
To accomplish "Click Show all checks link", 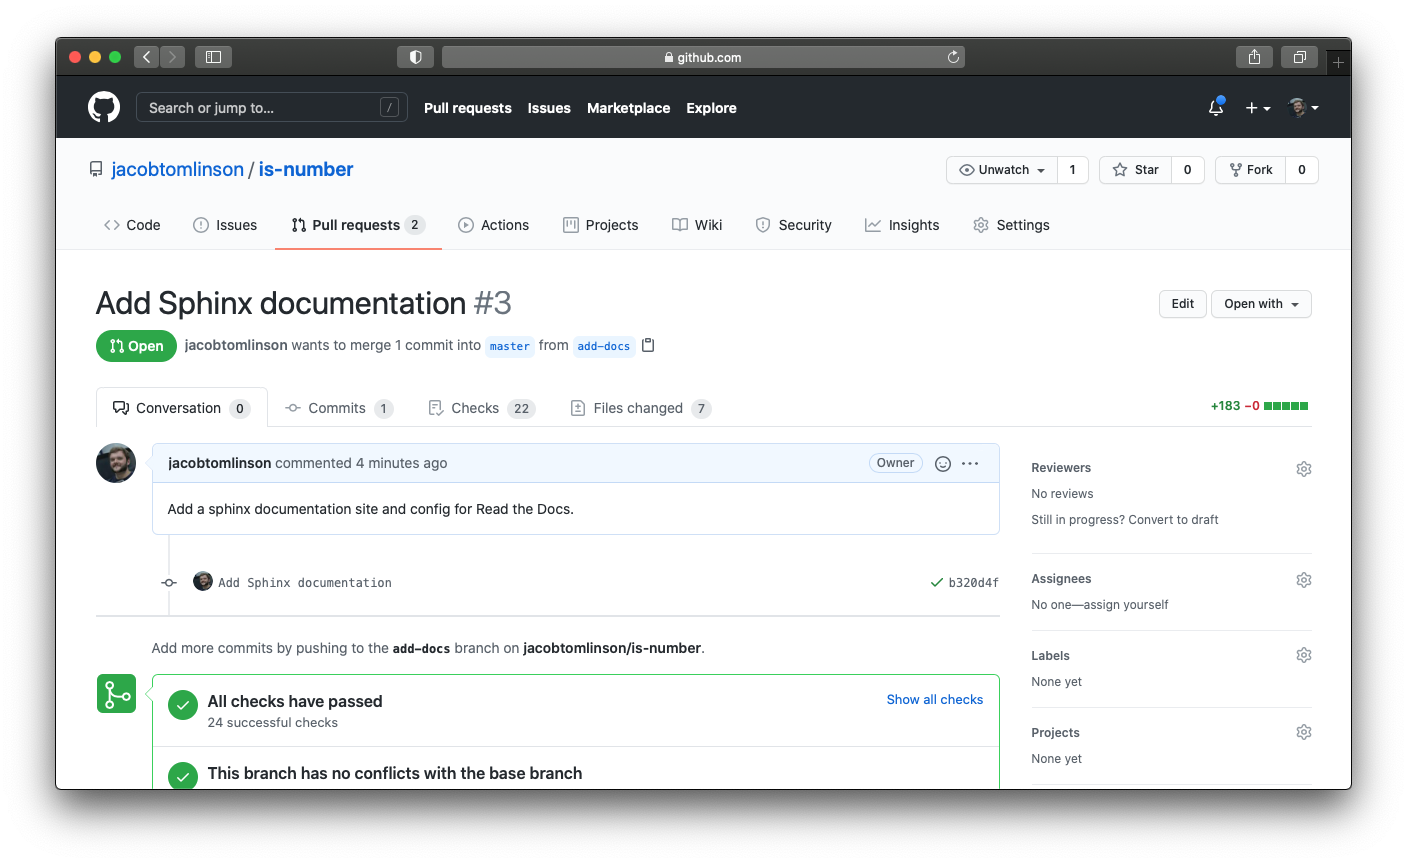I will tap(934, 699).
